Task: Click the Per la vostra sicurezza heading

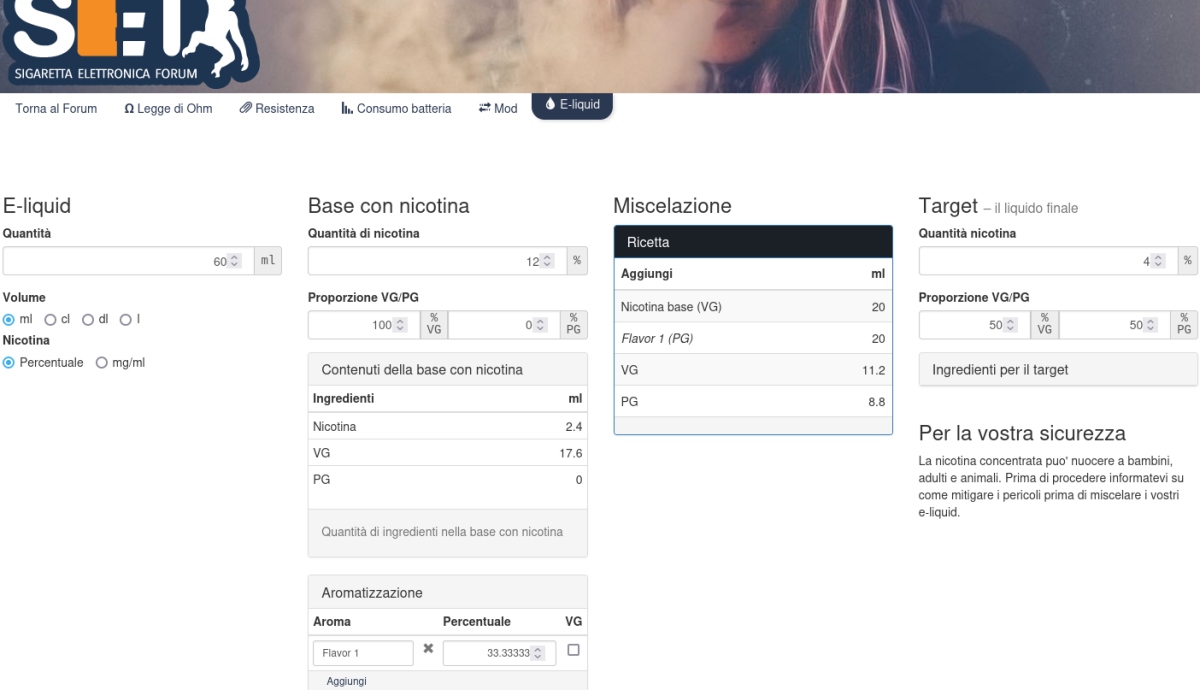Action: point(1022,434)
